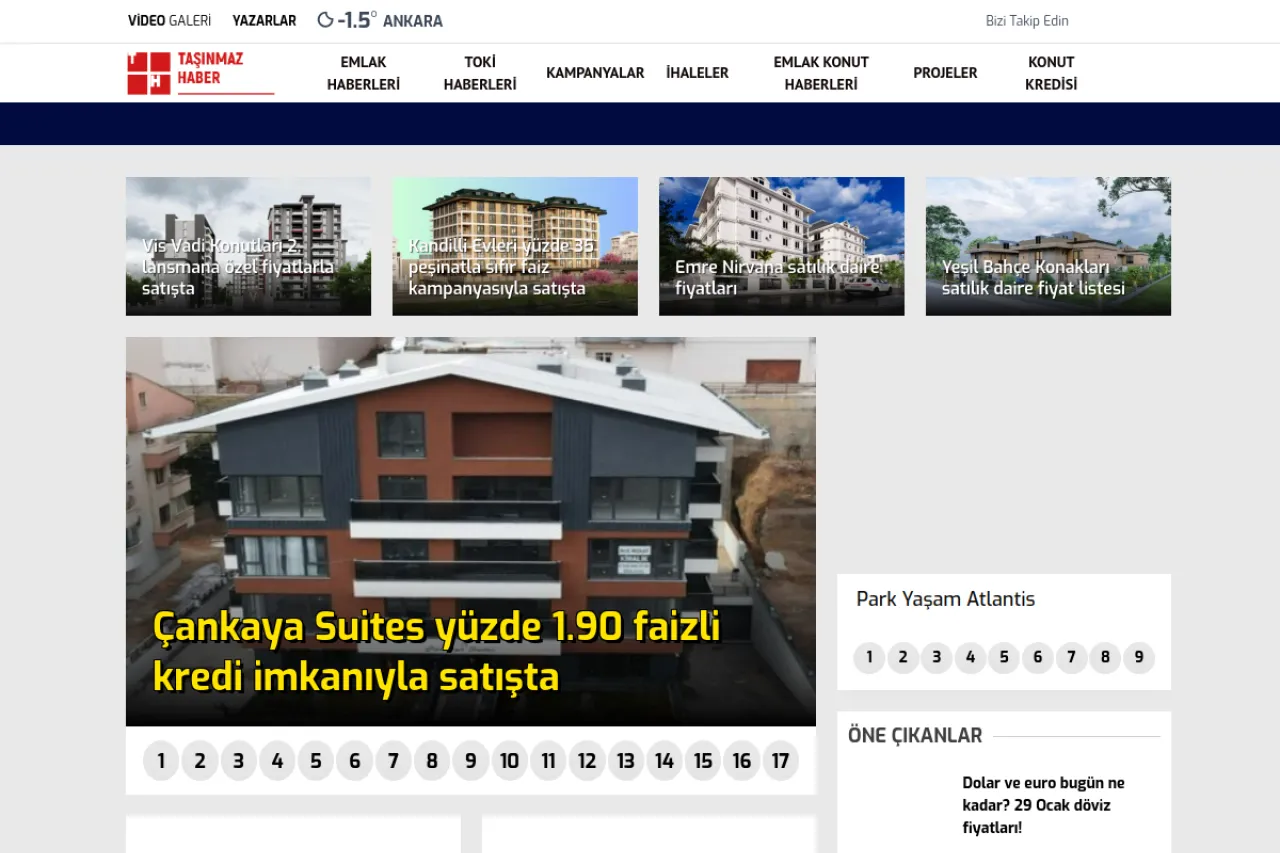Open the EMLAK KONUT HABERLERİ section
Image resolution: width=1280 pixels, height=853 pixels.
(x=821, y=73)
